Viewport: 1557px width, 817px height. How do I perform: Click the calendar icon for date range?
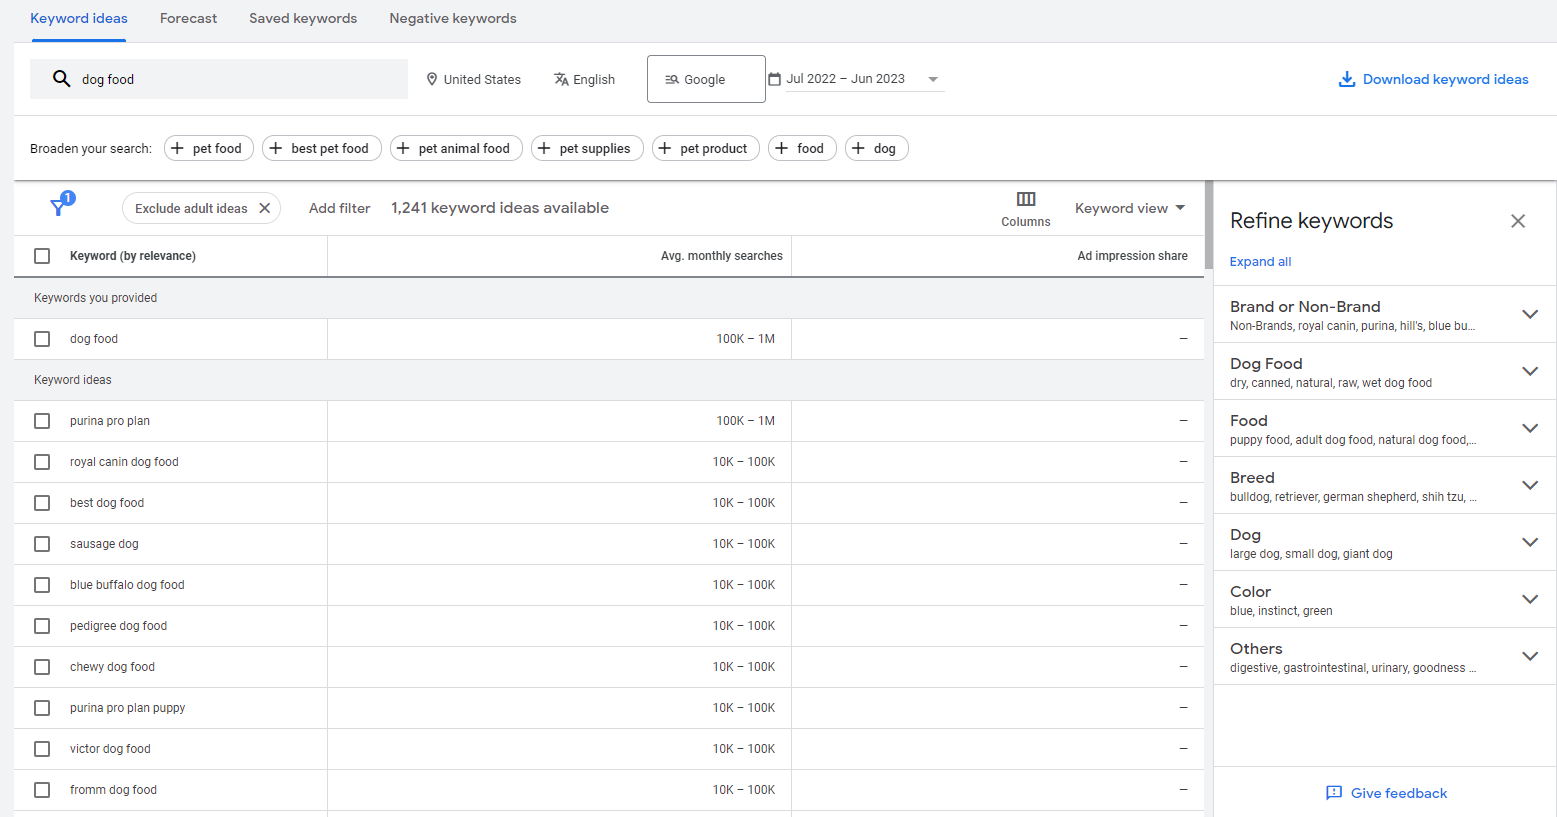click(774, 79)
